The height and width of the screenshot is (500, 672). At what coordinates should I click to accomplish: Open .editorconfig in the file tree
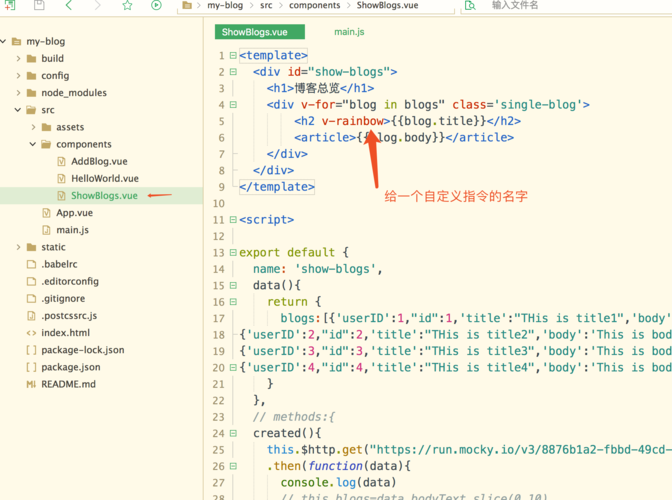(x=70, y=281)
